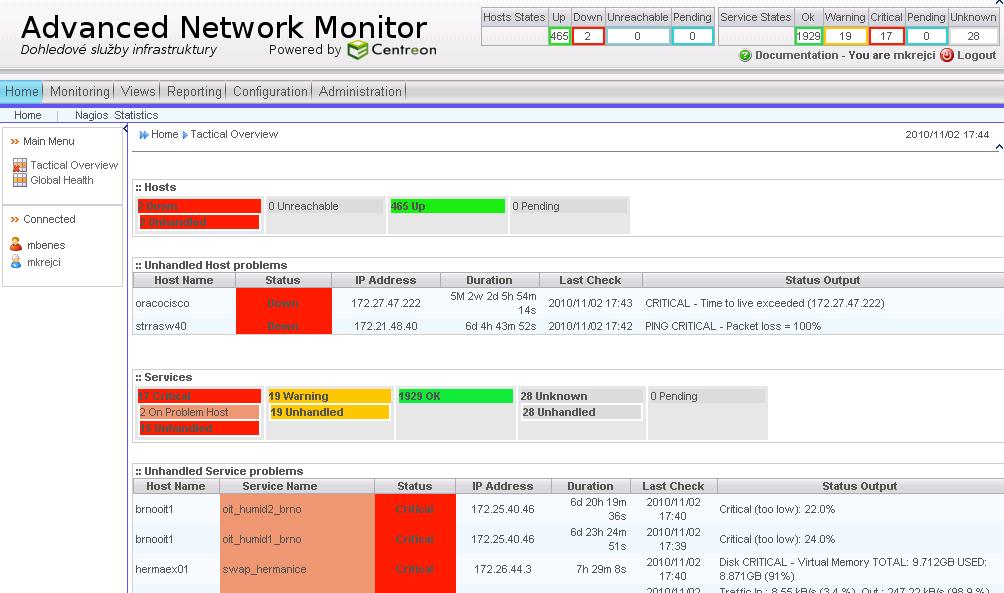Screen dimensions: 1004x593
Task: Click the mbenes user avatar icon
Action: (16, 245)
